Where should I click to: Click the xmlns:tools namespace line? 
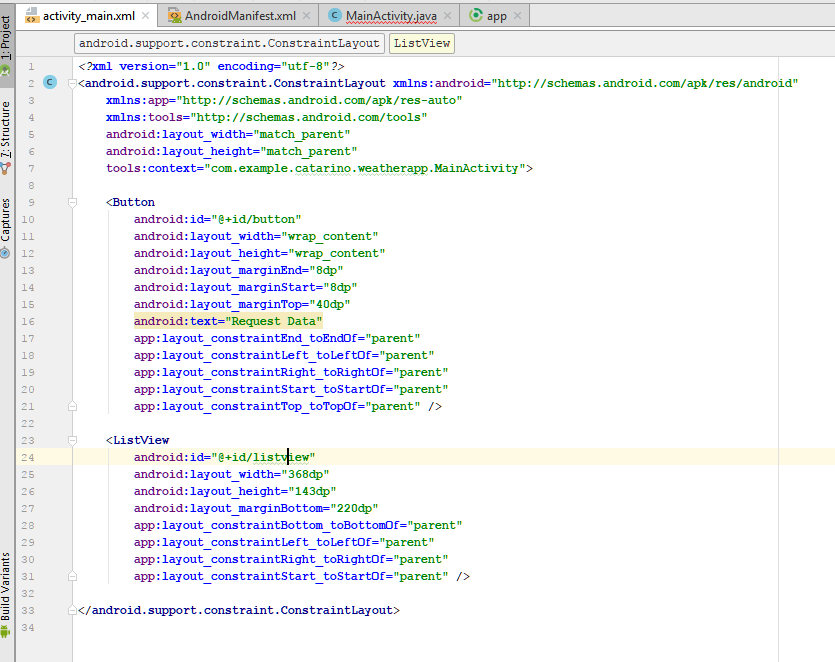266,117
